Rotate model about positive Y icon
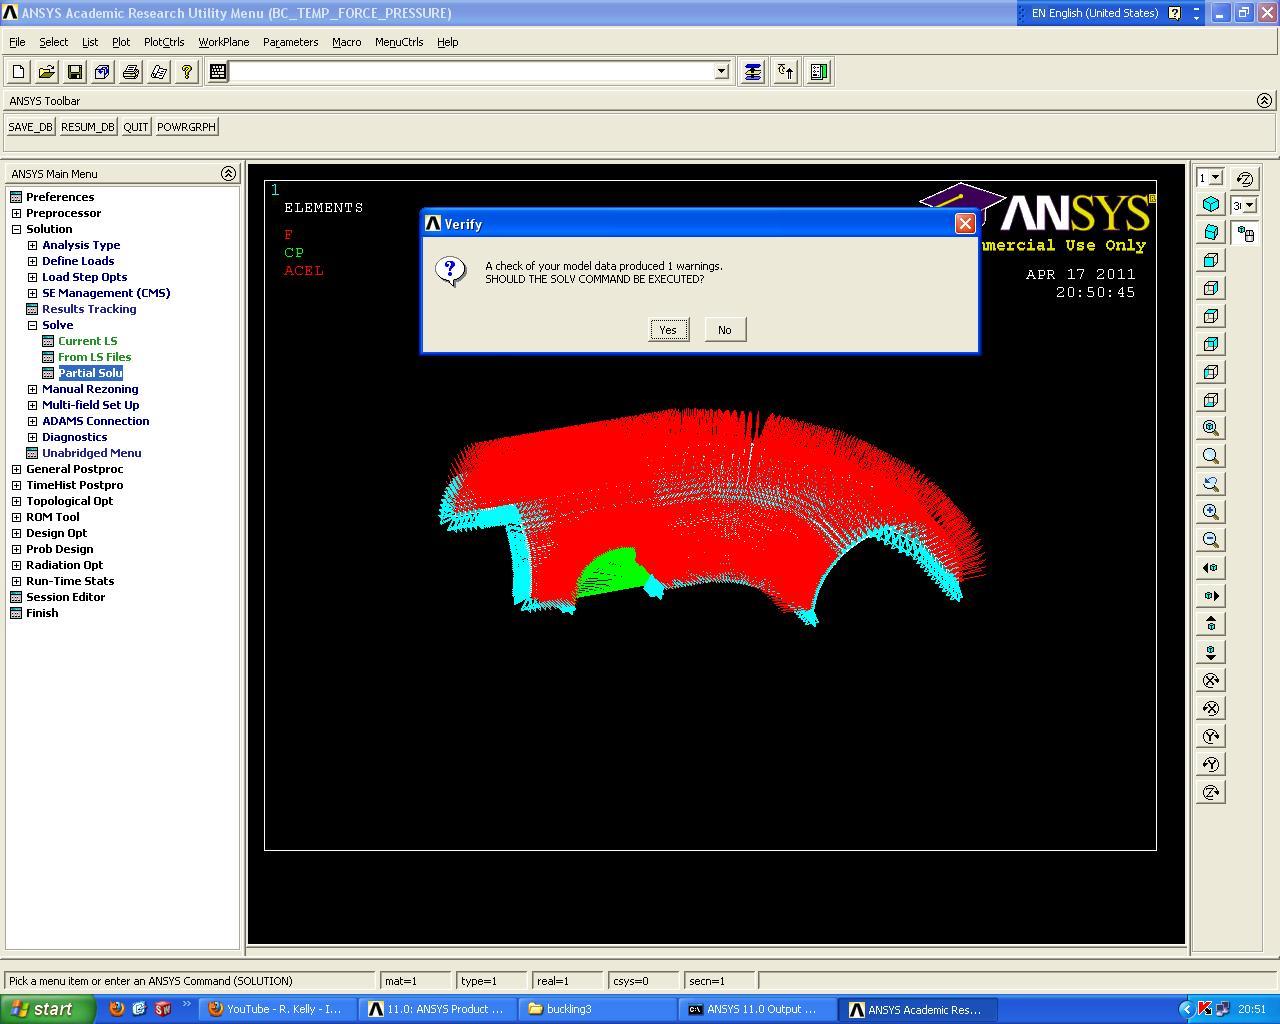1280x1024 pixels. (x=1211, y=736)
